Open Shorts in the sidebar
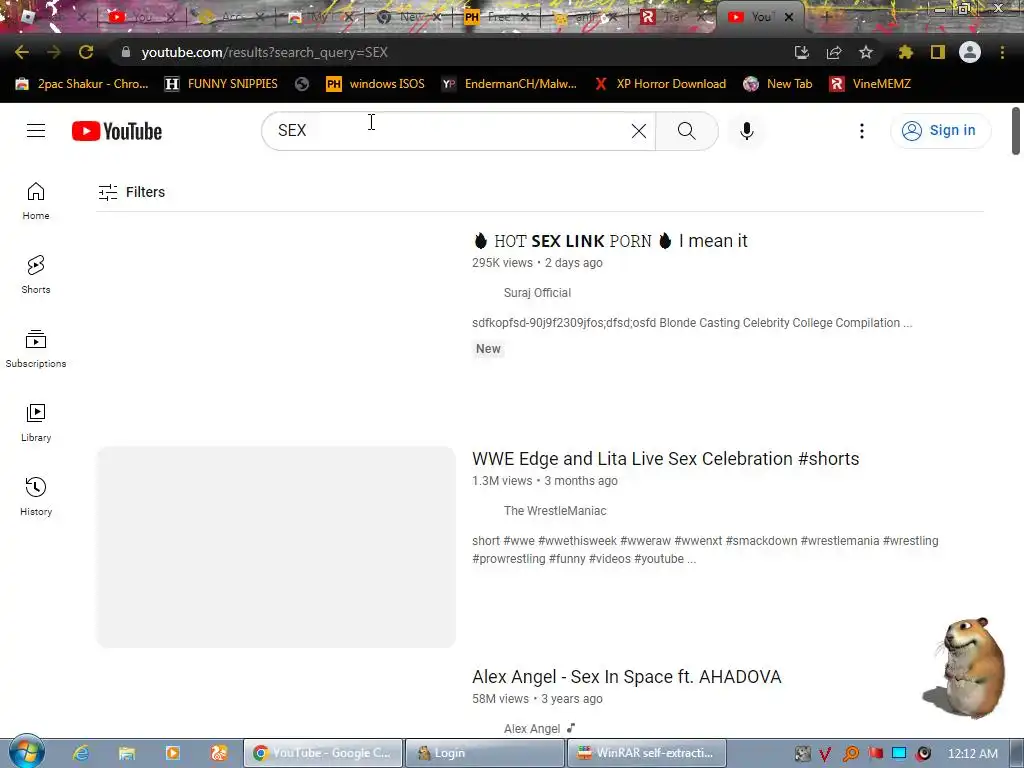This screenshot has height=768, width=1024. (x=36, y=274)
